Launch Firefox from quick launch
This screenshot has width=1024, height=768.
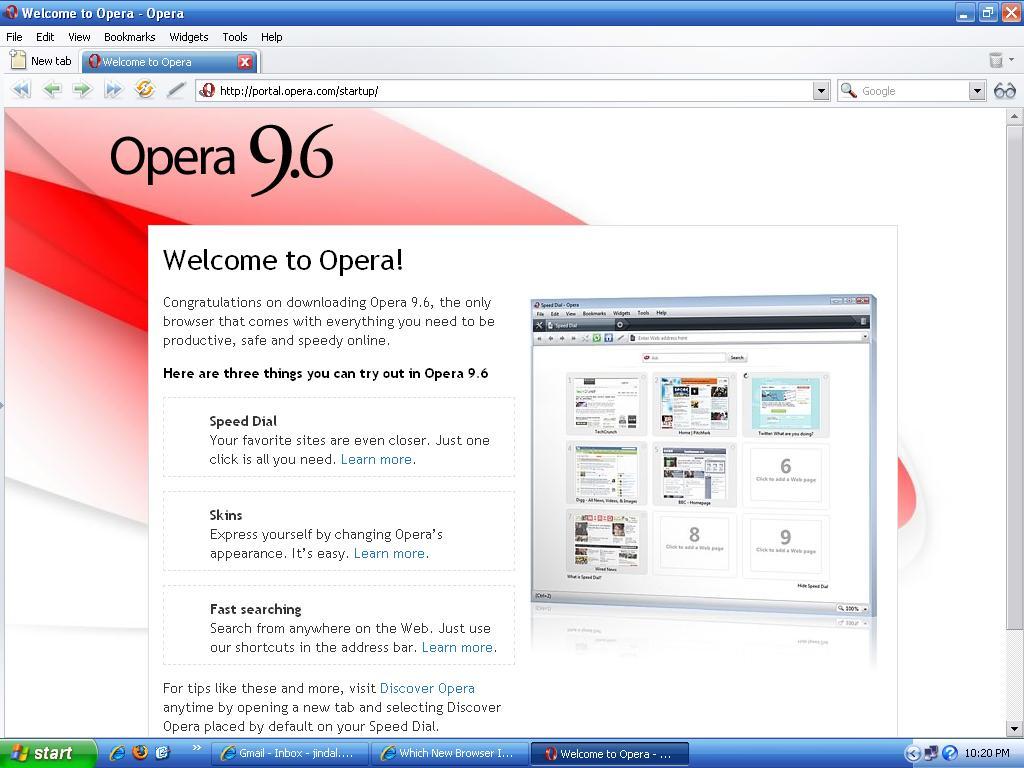coord(140,753)
